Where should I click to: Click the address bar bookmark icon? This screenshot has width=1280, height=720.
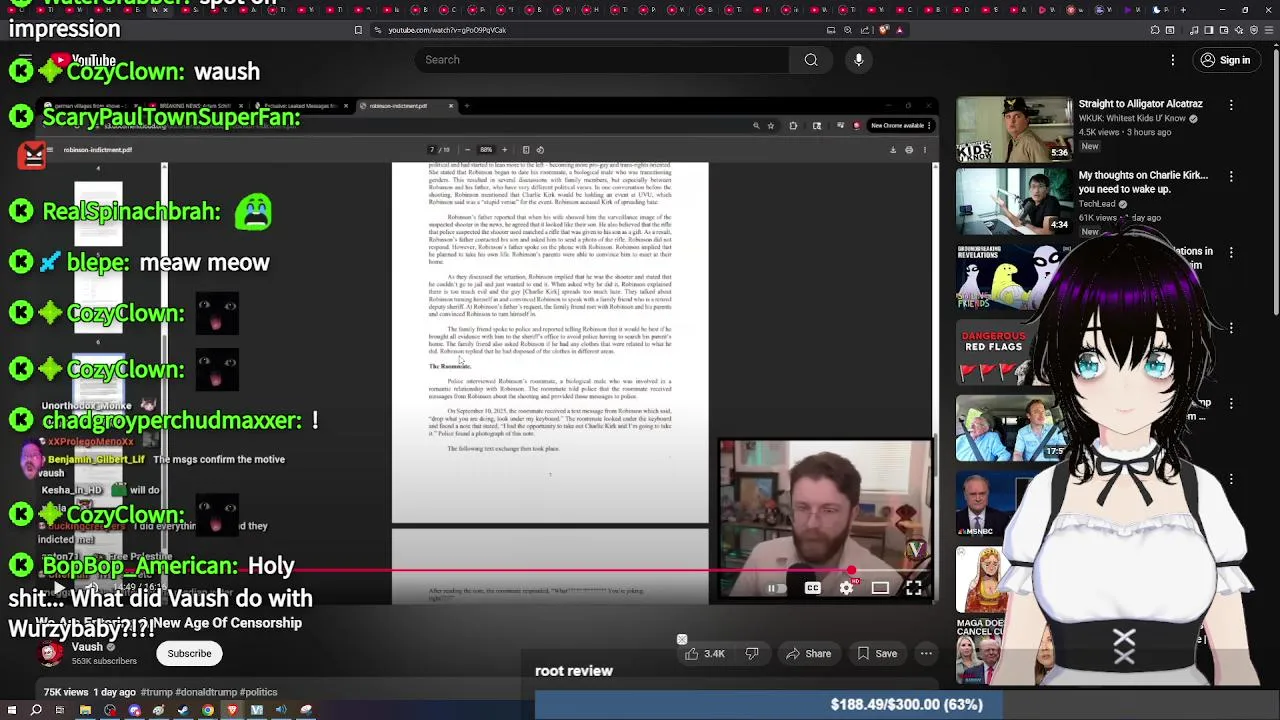coord(358,30)
